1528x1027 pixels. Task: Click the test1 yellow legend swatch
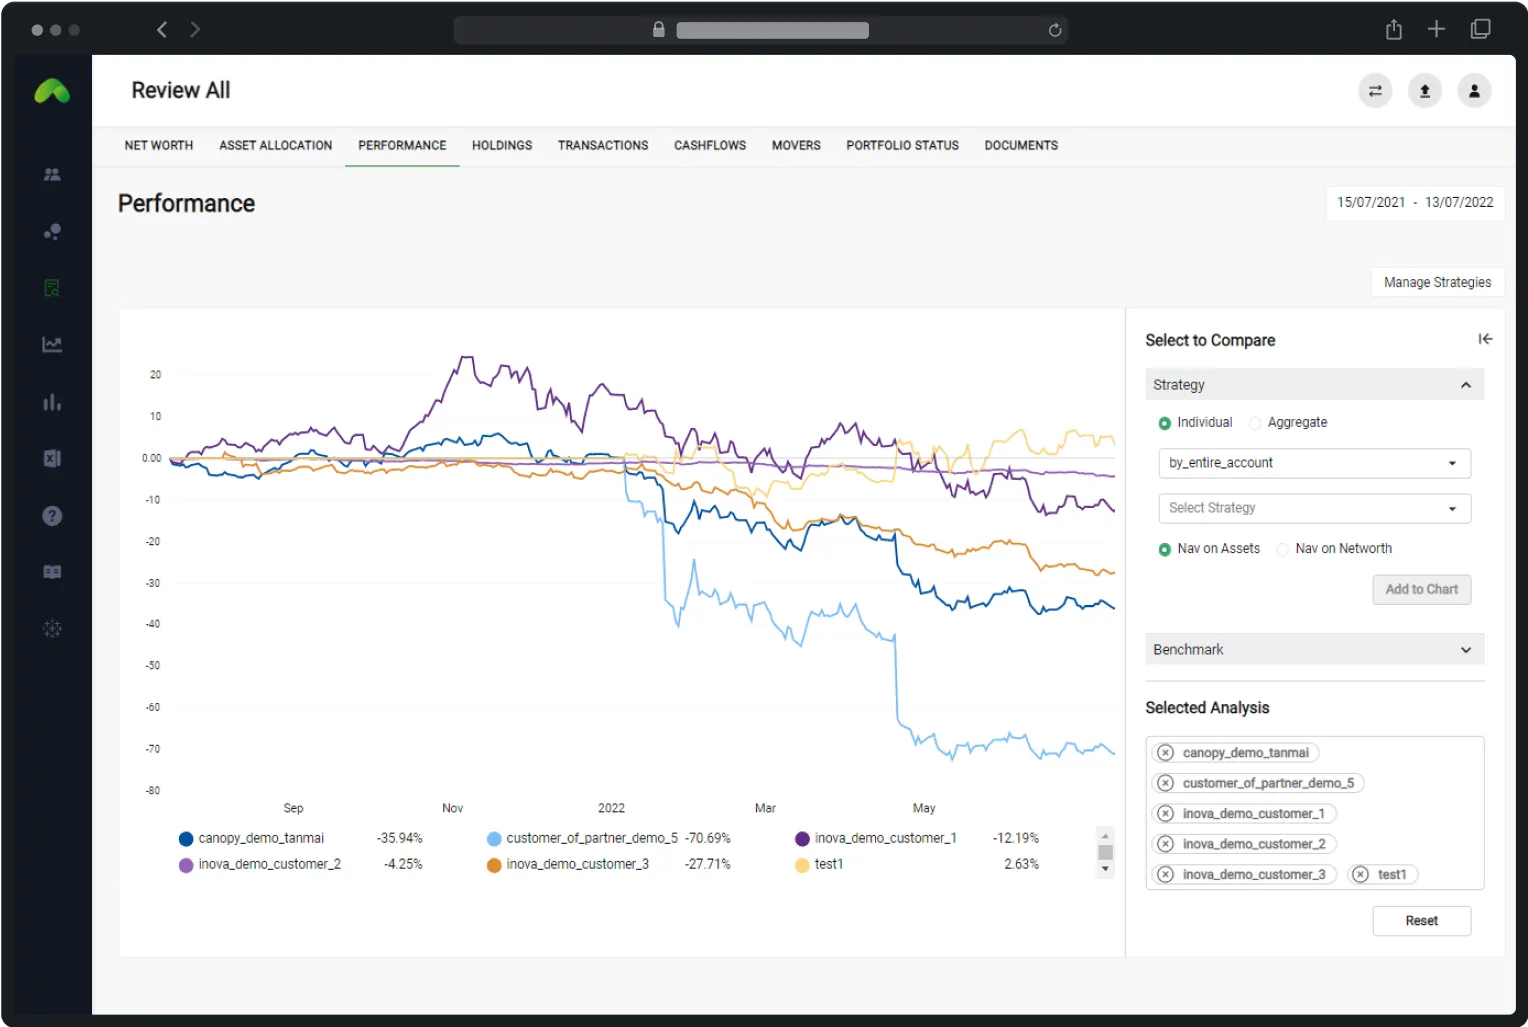tap(802, 865)
